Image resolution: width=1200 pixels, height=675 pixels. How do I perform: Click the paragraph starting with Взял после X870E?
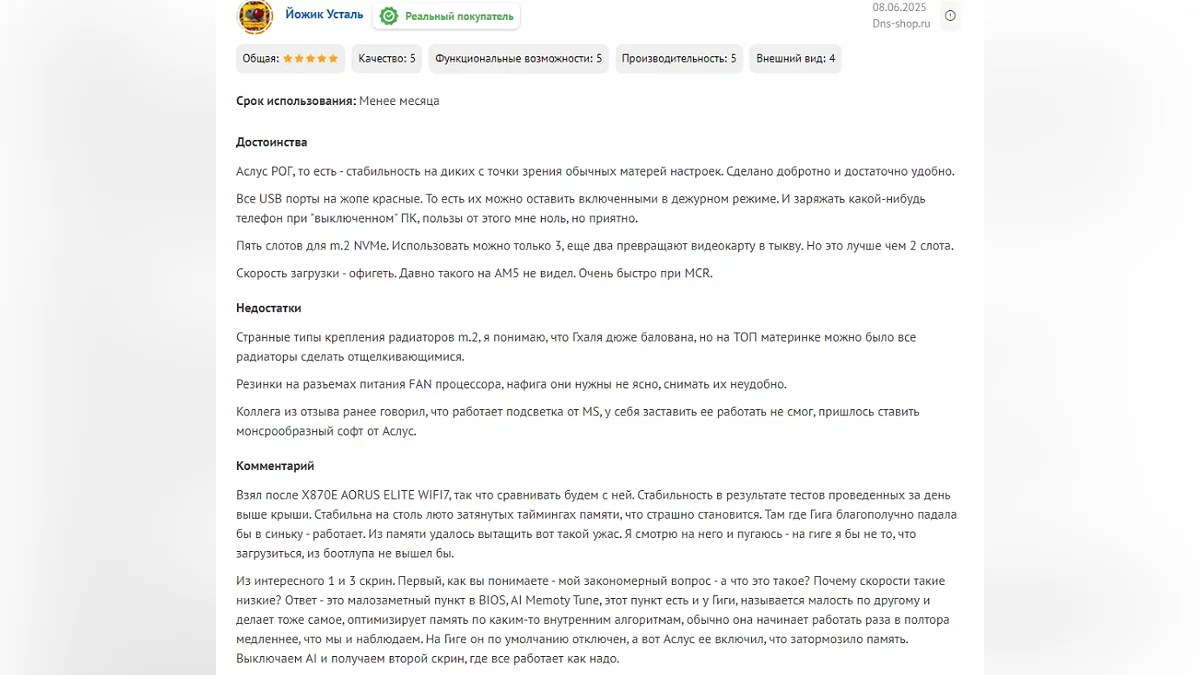point(596,524)
